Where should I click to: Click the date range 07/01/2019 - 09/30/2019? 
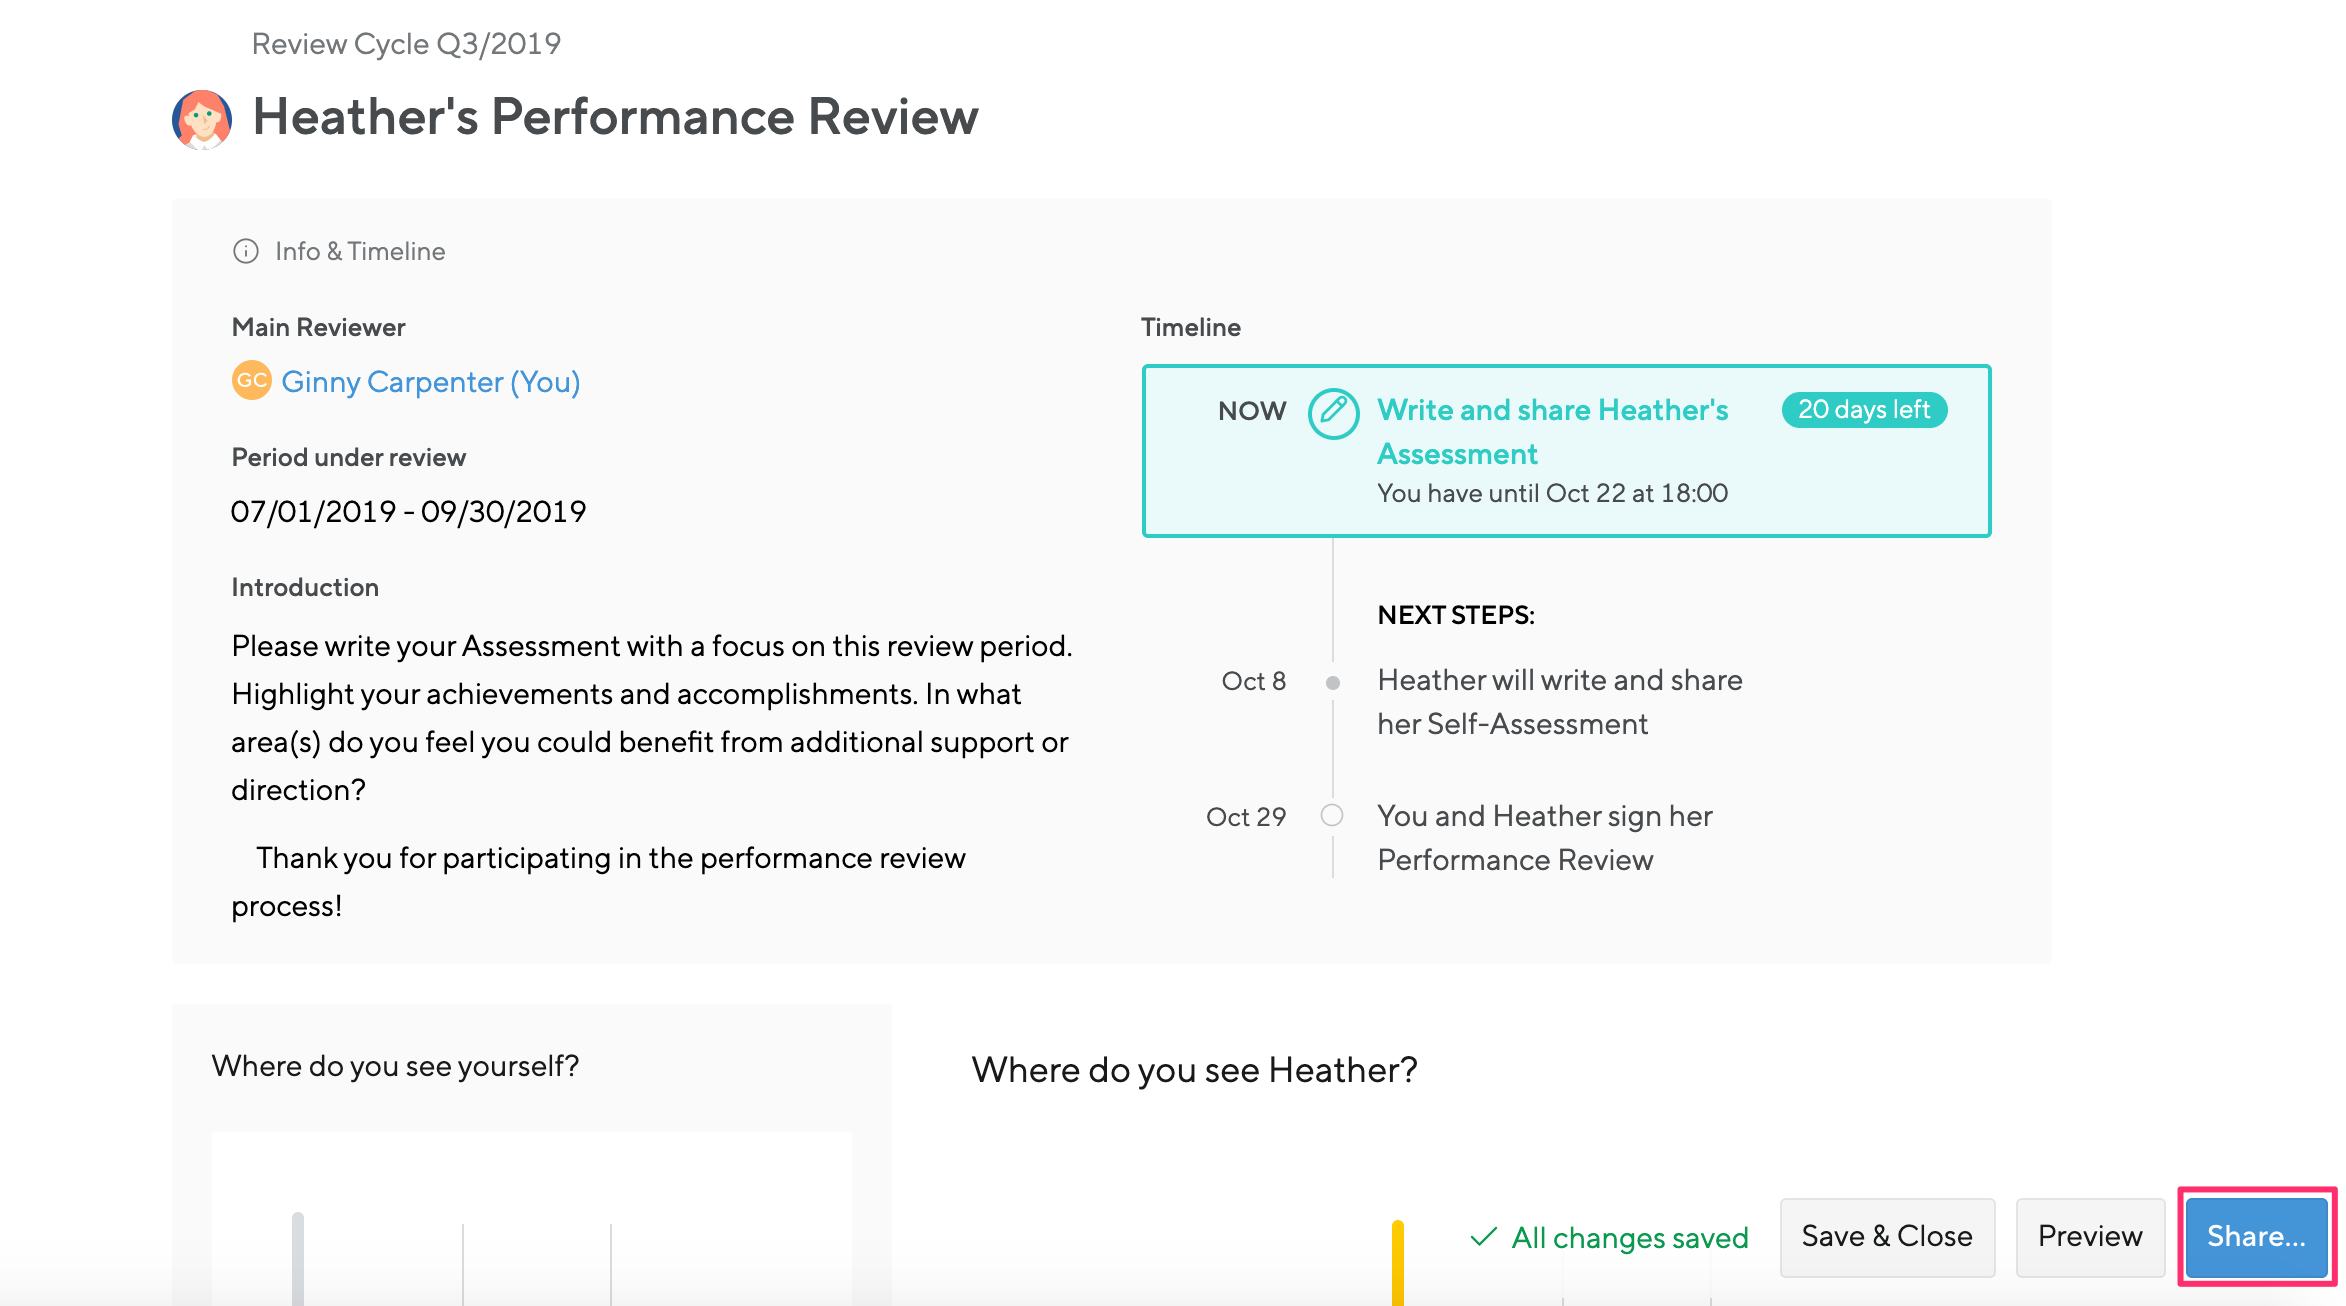[x=408, y=512]
